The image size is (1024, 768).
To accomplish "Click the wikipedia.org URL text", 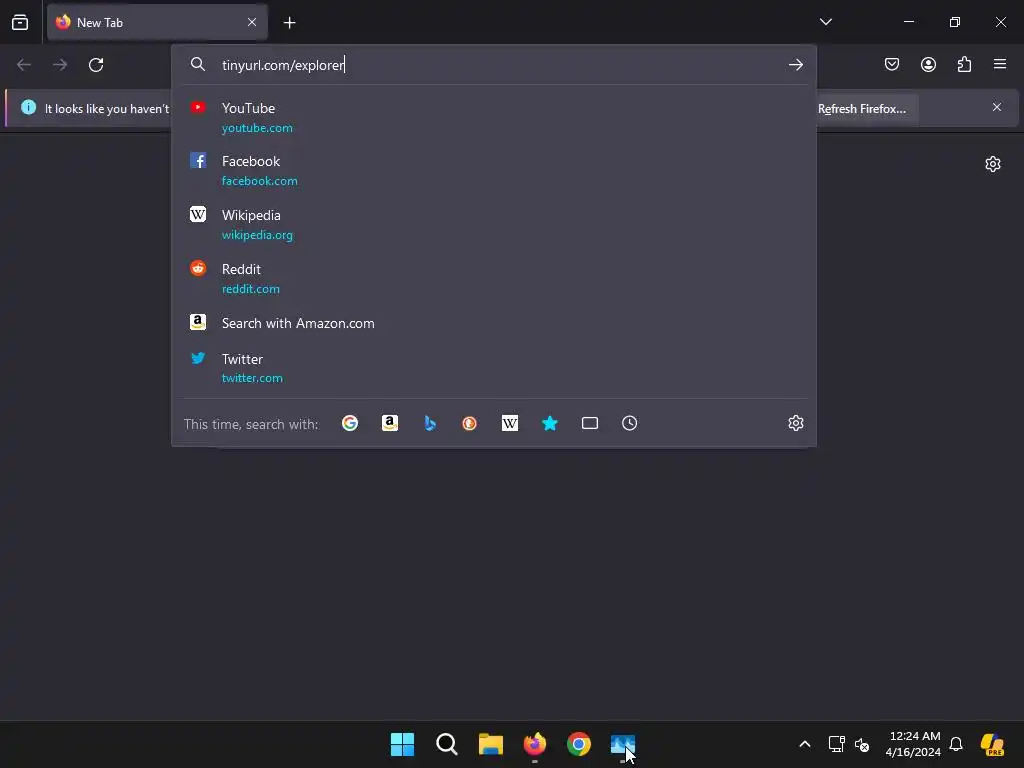I will point(257,235).
